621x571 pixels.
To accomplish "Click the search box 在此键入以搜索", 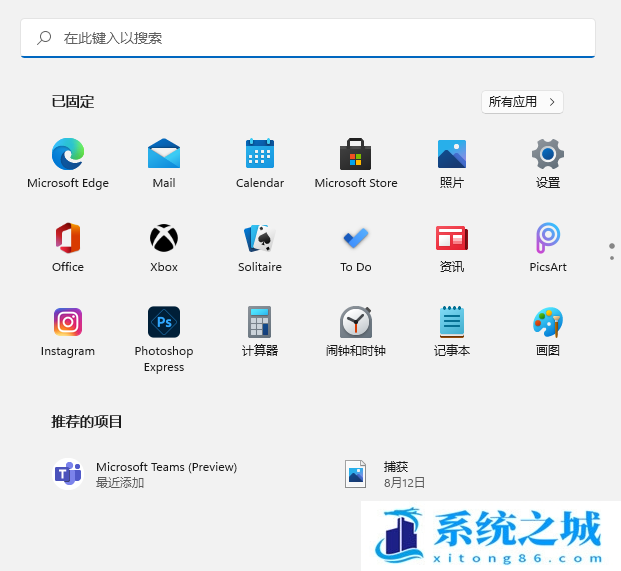I will 308,38.
